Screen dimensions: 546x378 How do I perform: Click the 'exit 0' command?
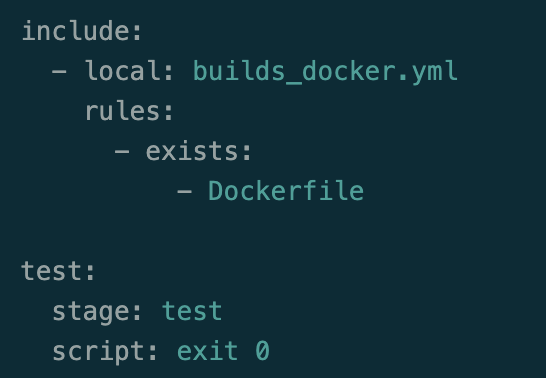pyautogui.click(x=223, y=351)
